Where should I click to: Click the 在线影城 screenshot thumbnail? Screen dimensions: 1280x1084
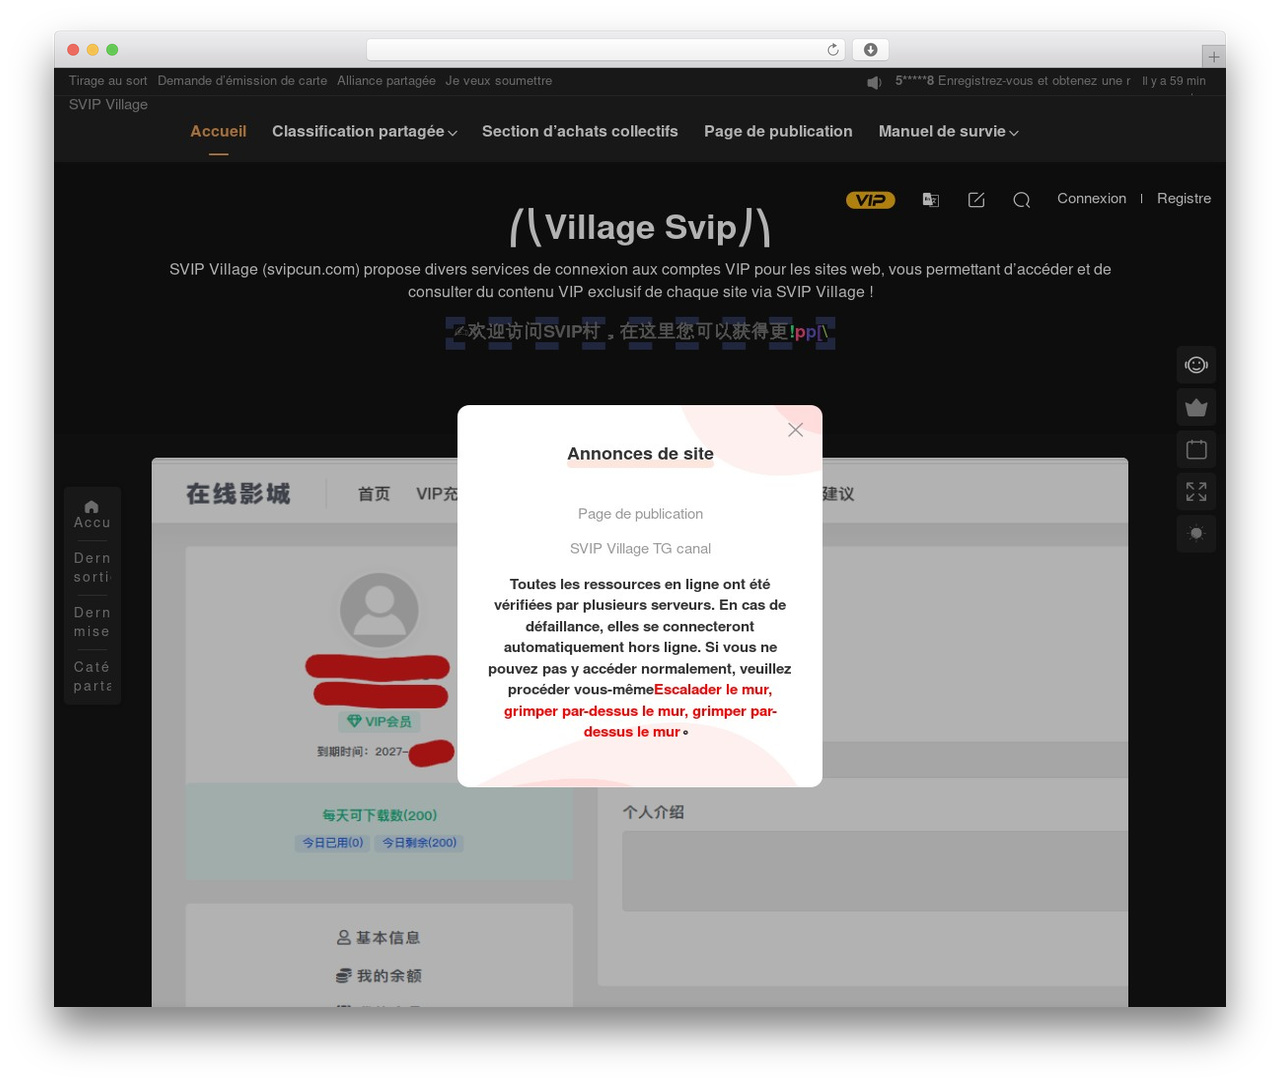point(640,732)
